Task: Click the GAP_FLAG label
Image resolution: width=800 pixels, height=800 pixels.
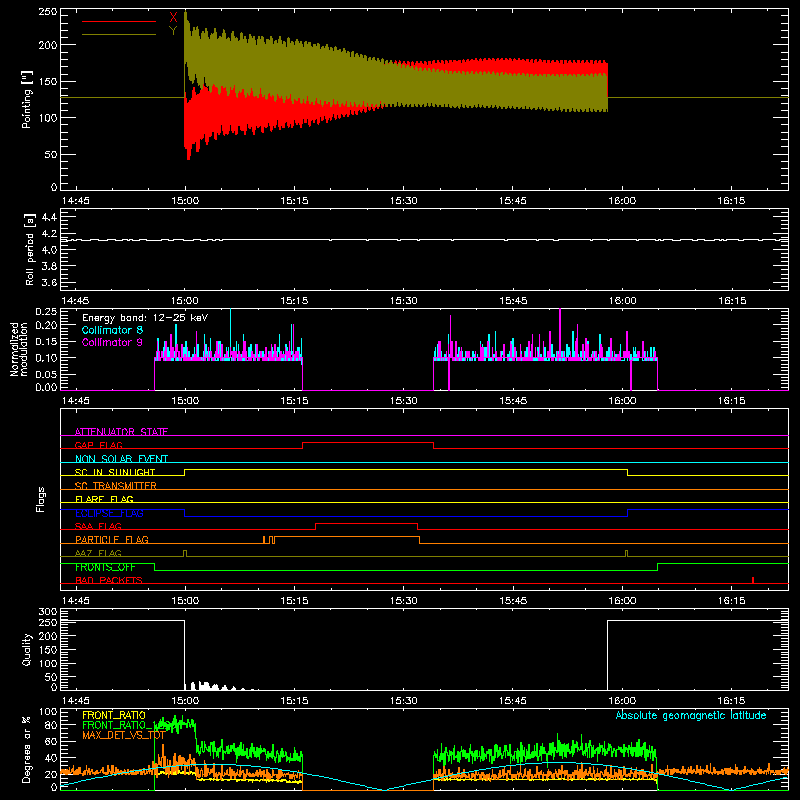Action: (x=99, y=445)
